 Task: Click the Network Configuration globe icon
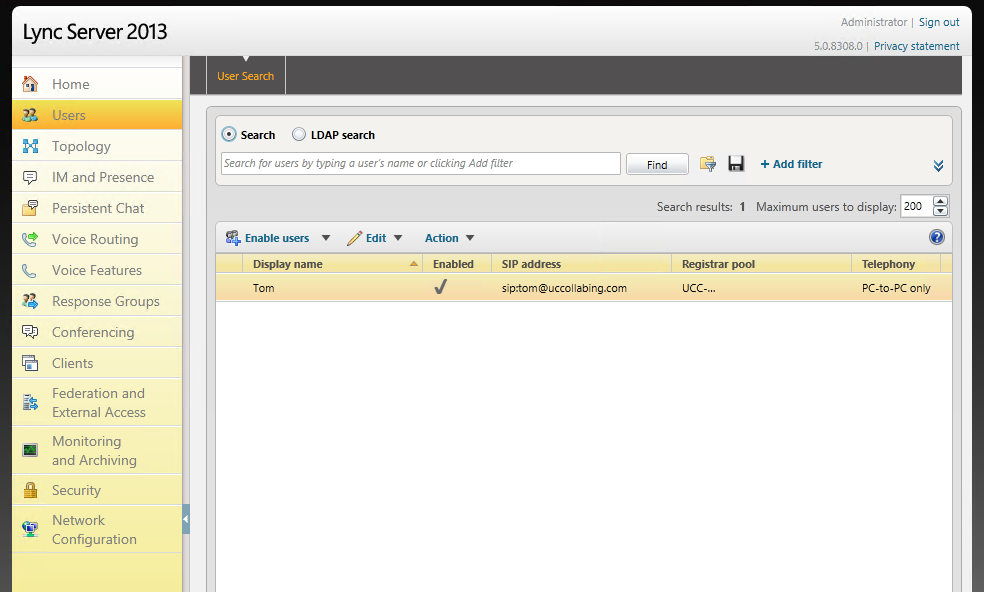point(29,529)
